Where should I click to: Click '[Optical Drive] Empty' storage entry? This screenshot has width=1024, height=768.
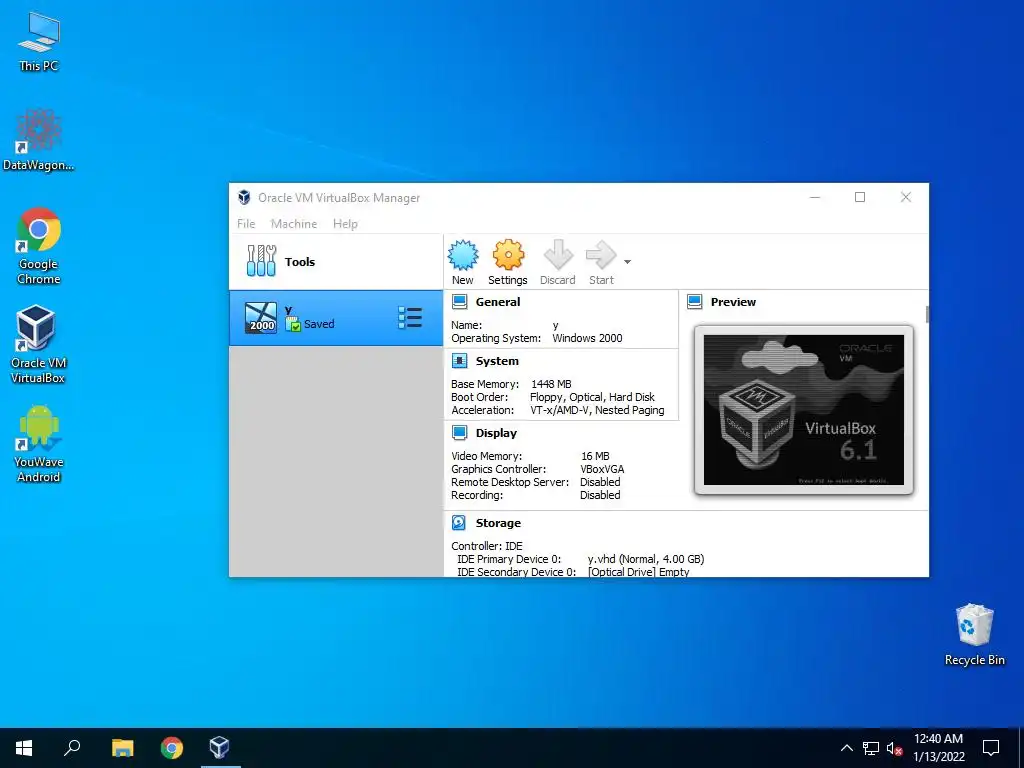(x=638, y=572)
